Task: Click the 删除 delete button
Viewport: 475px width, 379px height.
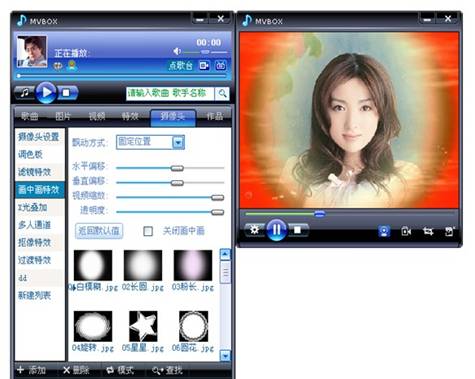Action: coord(76,370)
